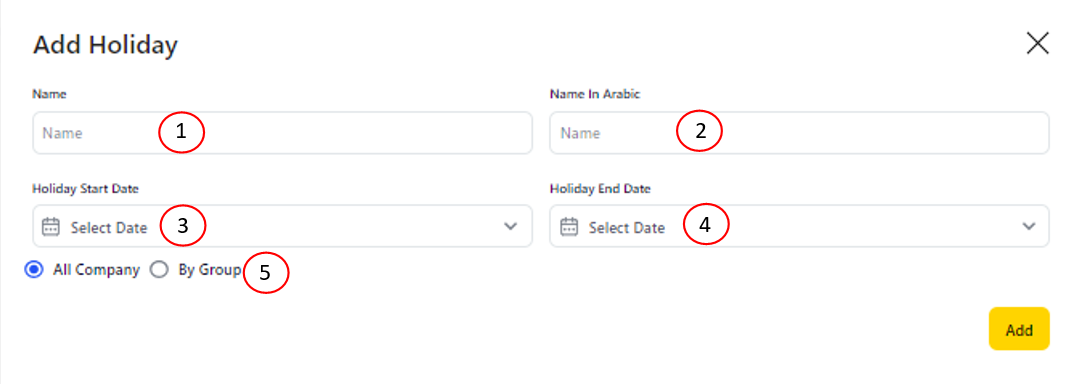Focus the Name In Arabic text input

point(799,133)
